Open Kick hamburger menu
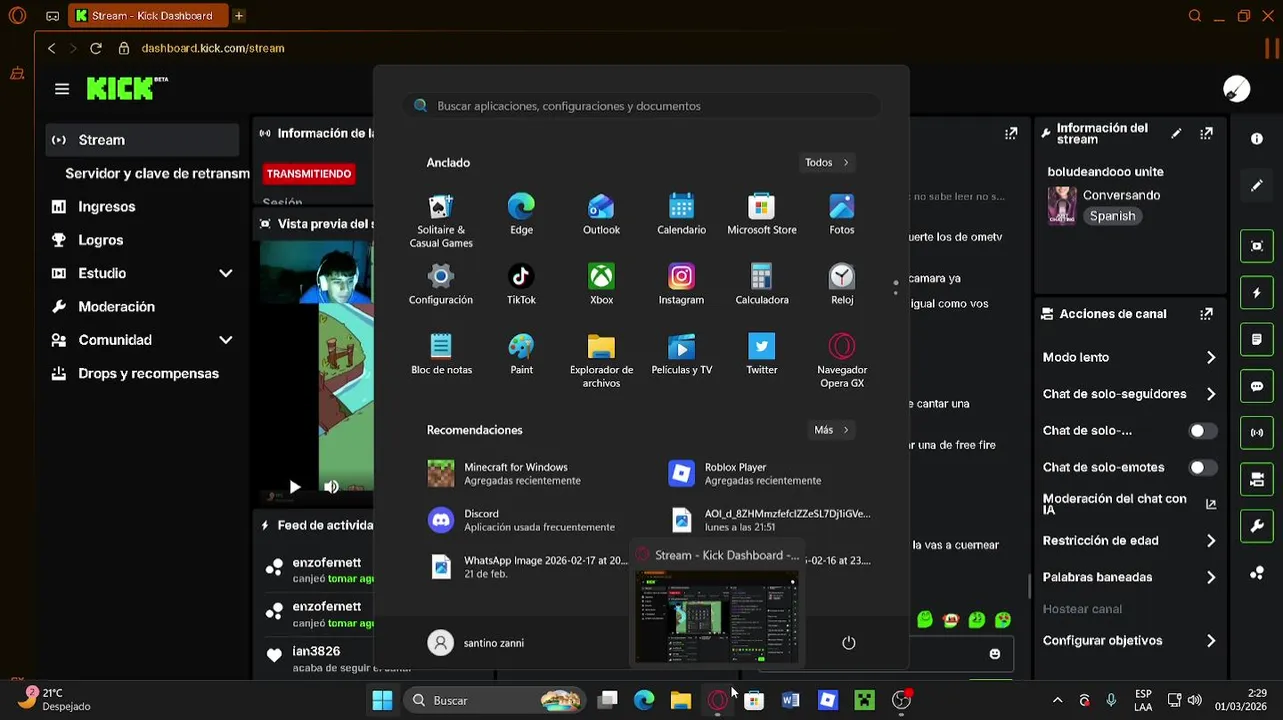This screenshot has height=720, width=1283. pyautogui.click(x=62, y=89)
